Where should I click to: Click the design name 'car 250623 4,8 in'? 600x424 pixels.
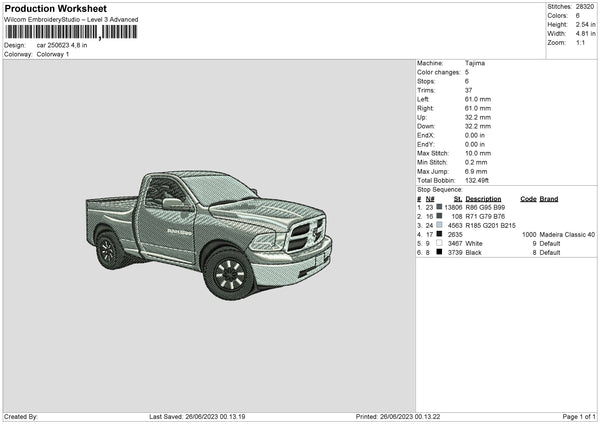[62, 45]
